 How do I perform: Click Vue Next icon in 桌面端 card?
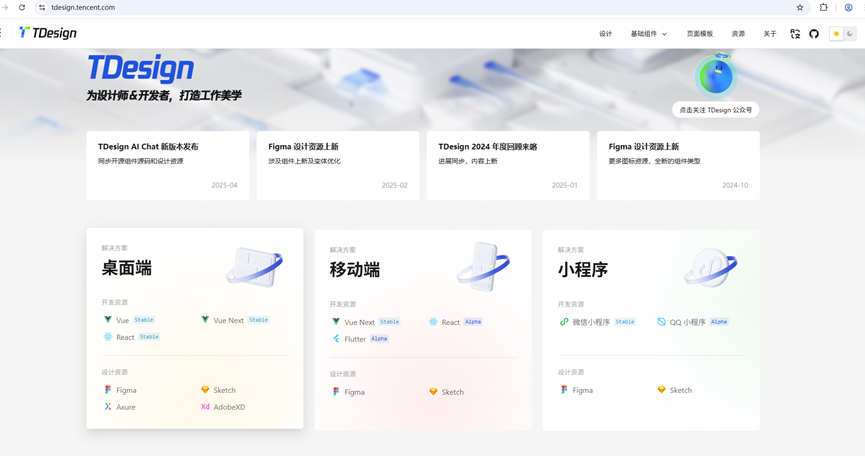point(205,319)
